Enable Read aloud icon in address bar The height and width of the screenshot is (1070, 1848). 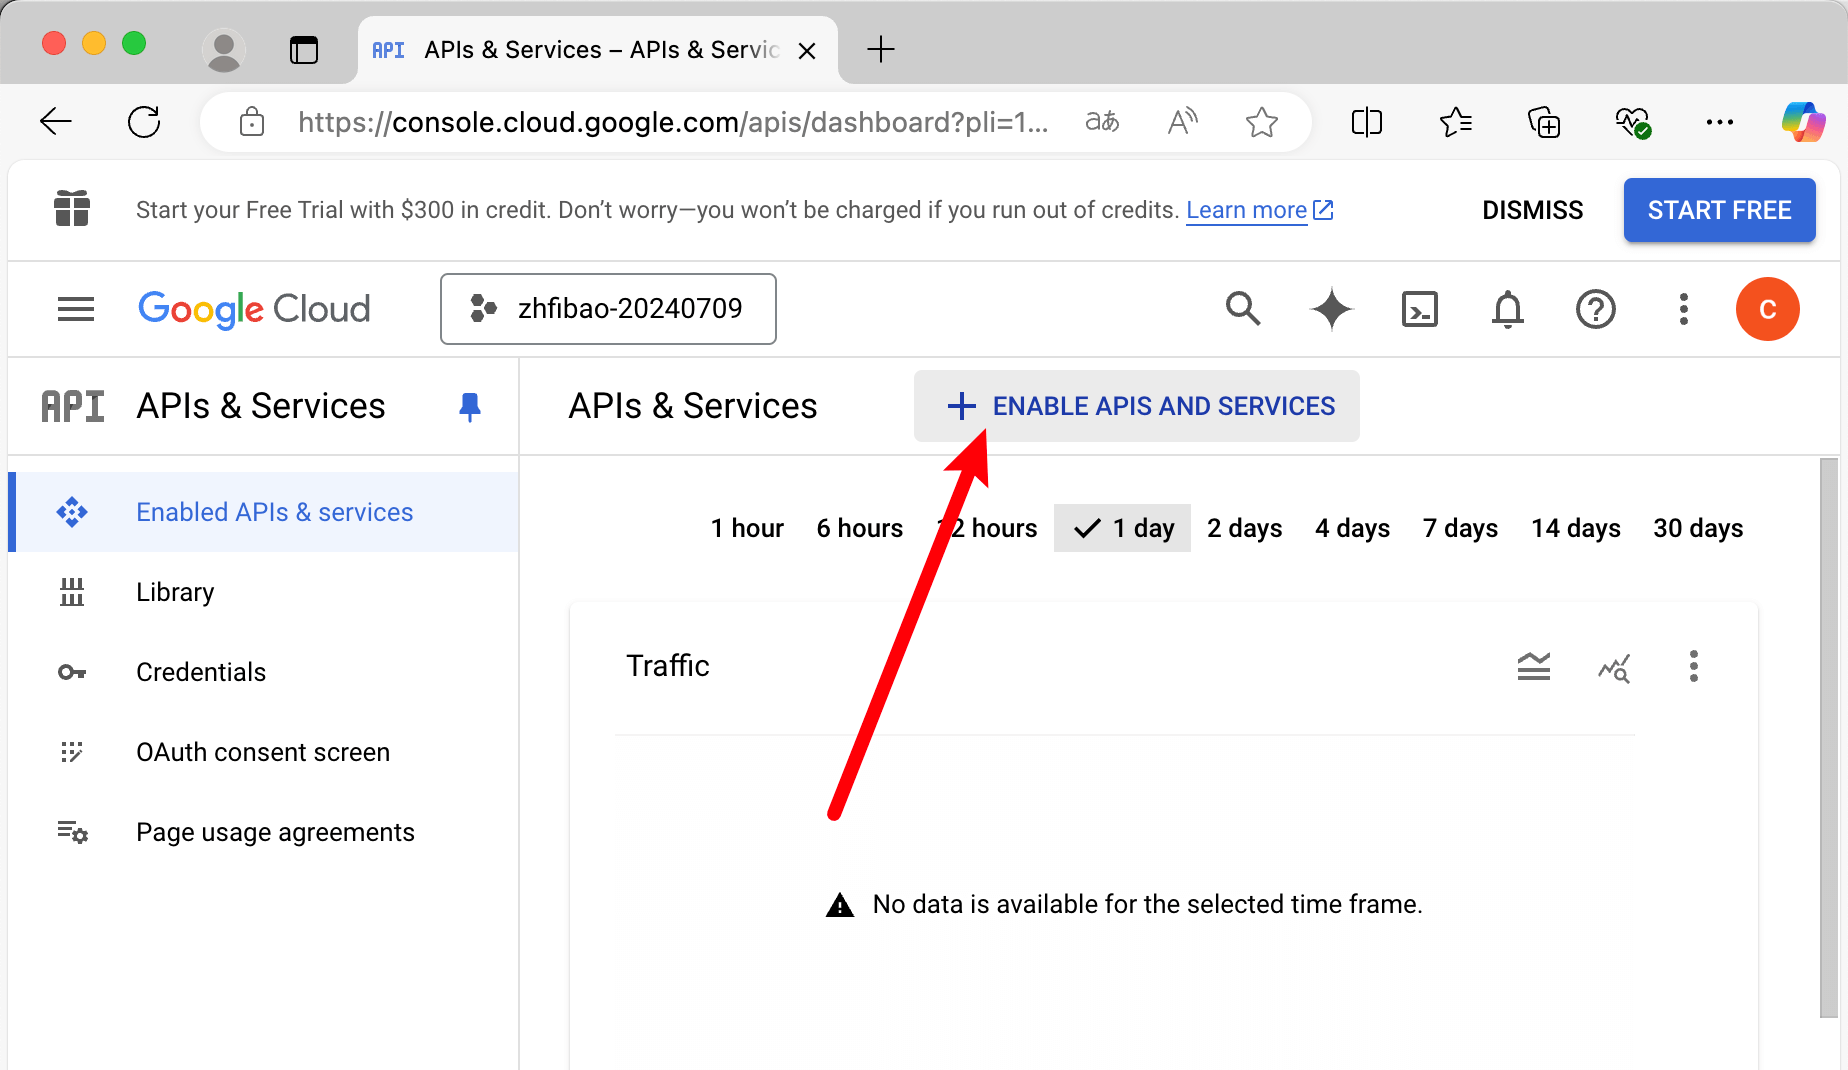1183,122
